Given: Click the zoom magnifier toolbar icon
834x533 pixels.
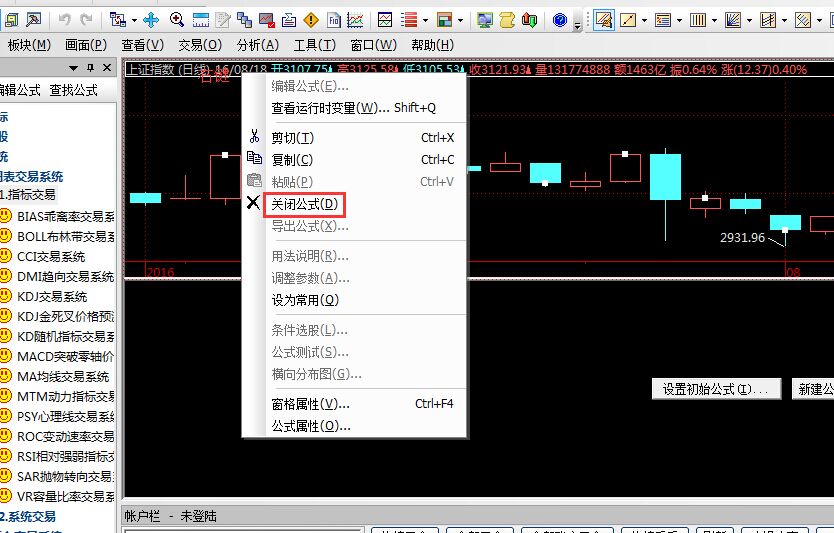Looking at the screenshot, I should [x=177, y=19].
